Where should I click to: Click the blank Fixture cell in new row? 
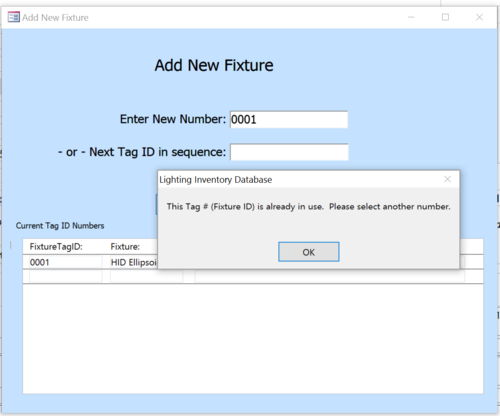(147, 276)
